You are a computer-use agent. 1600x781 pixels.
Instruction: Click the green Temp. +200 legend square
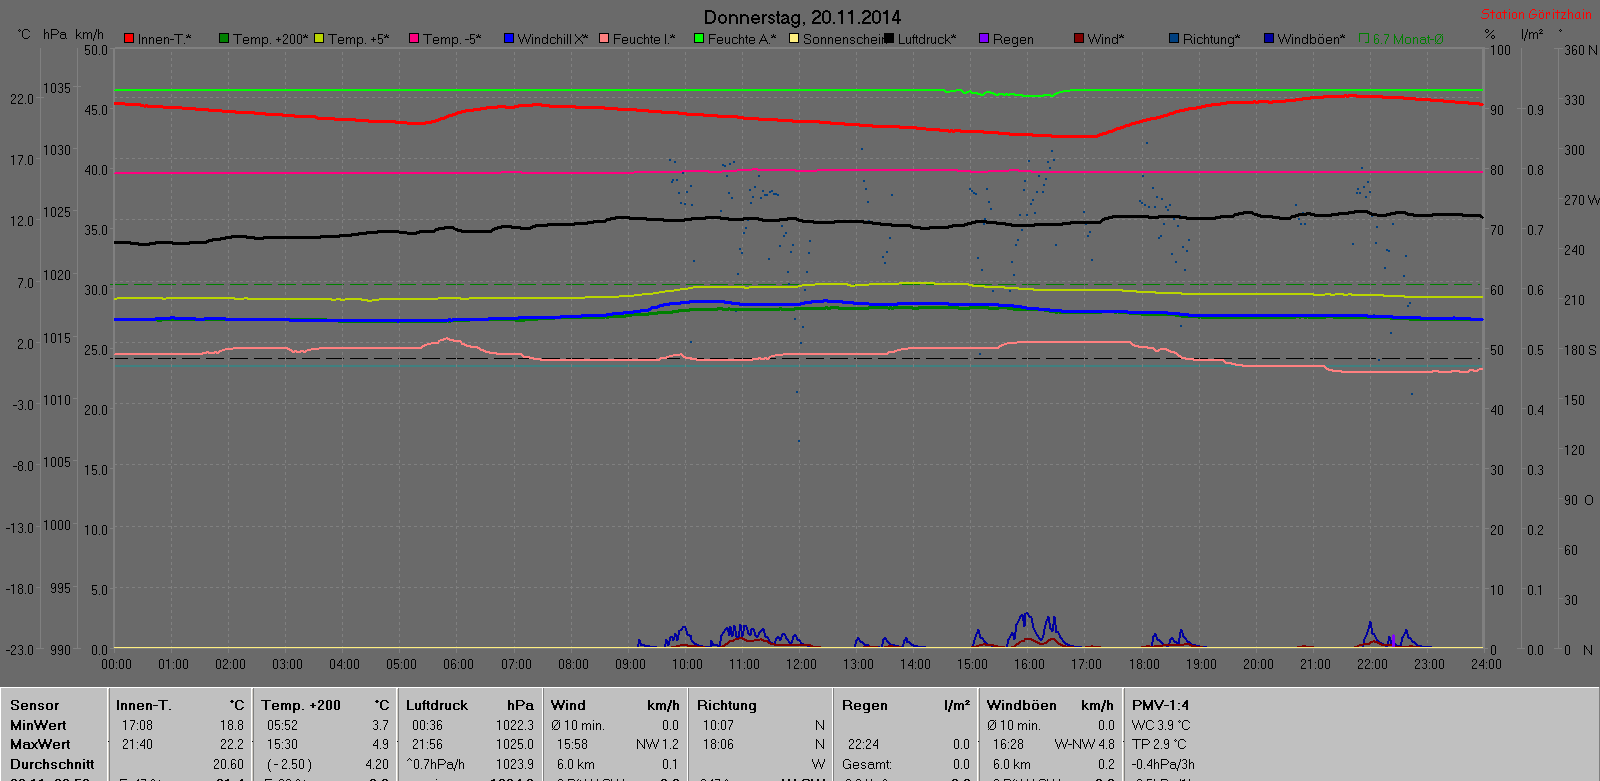click(224, 39)
